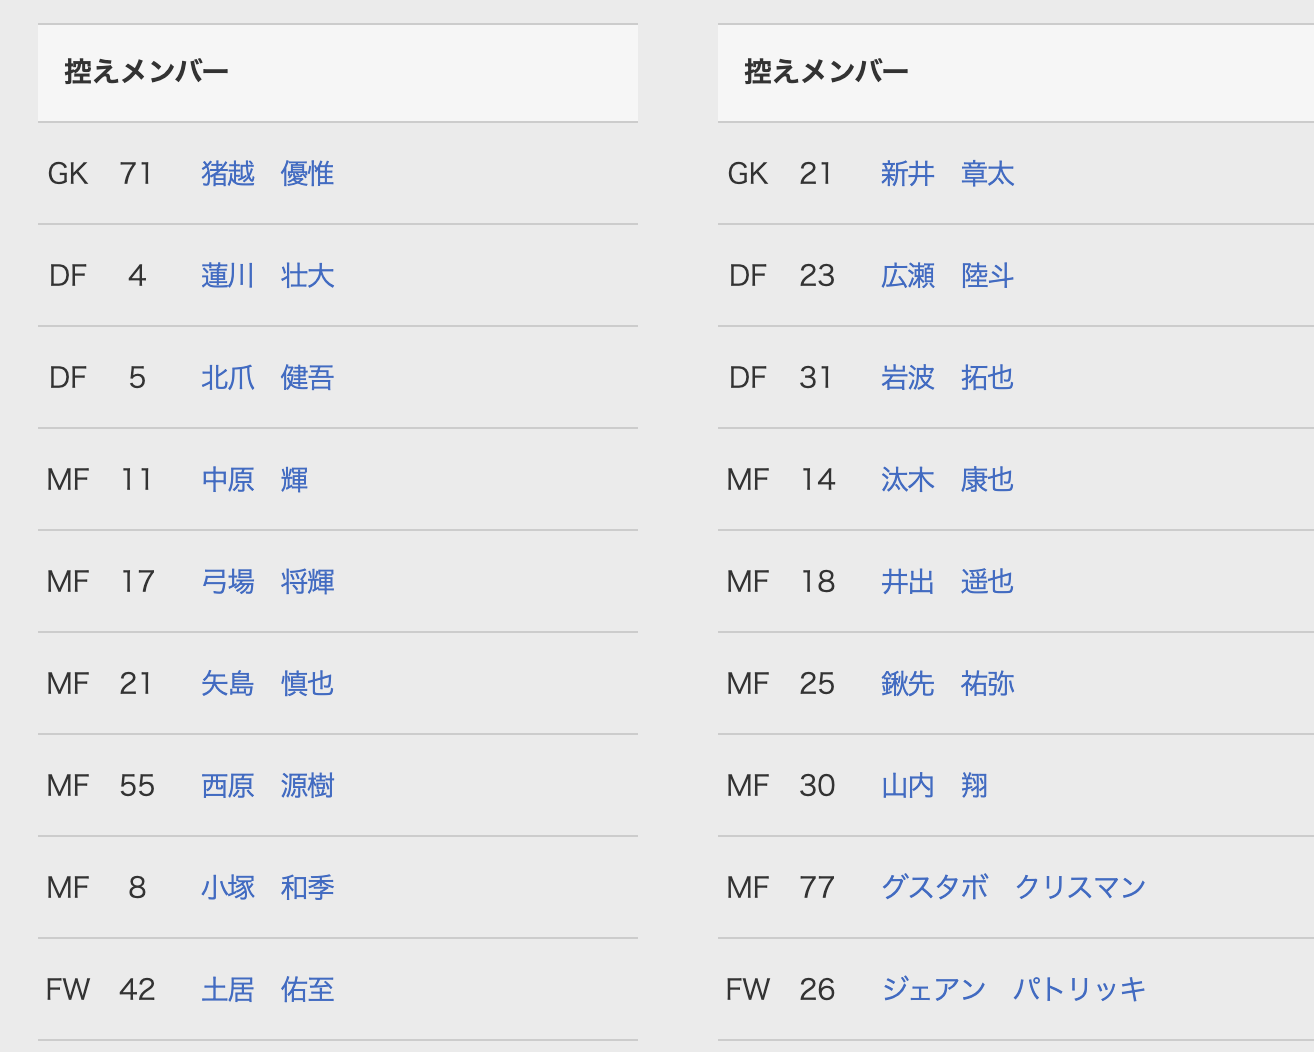Open player link 猪越 優惟
1314x1052 pixels.
[267, 174]
